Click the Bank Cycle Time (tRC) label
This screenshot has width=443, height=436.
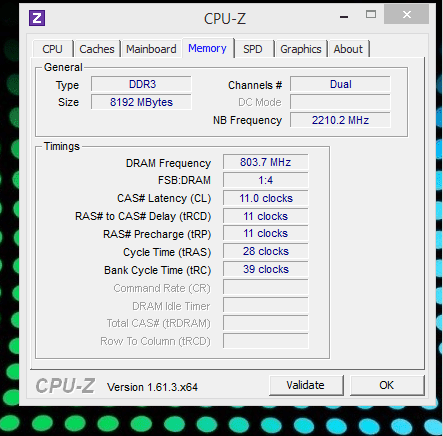click(x=158, y=270)
